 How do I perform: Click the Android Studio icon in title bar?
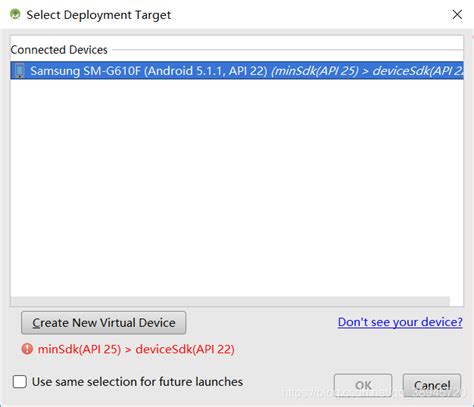[15, 14]
